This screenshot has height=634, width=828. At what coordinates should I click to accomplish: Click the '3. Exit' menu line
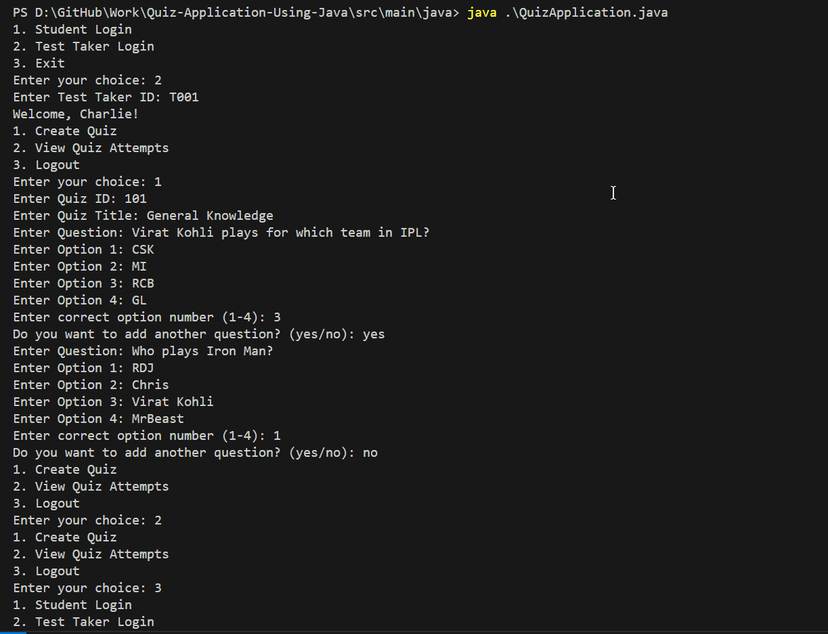(x=39, y=63)
